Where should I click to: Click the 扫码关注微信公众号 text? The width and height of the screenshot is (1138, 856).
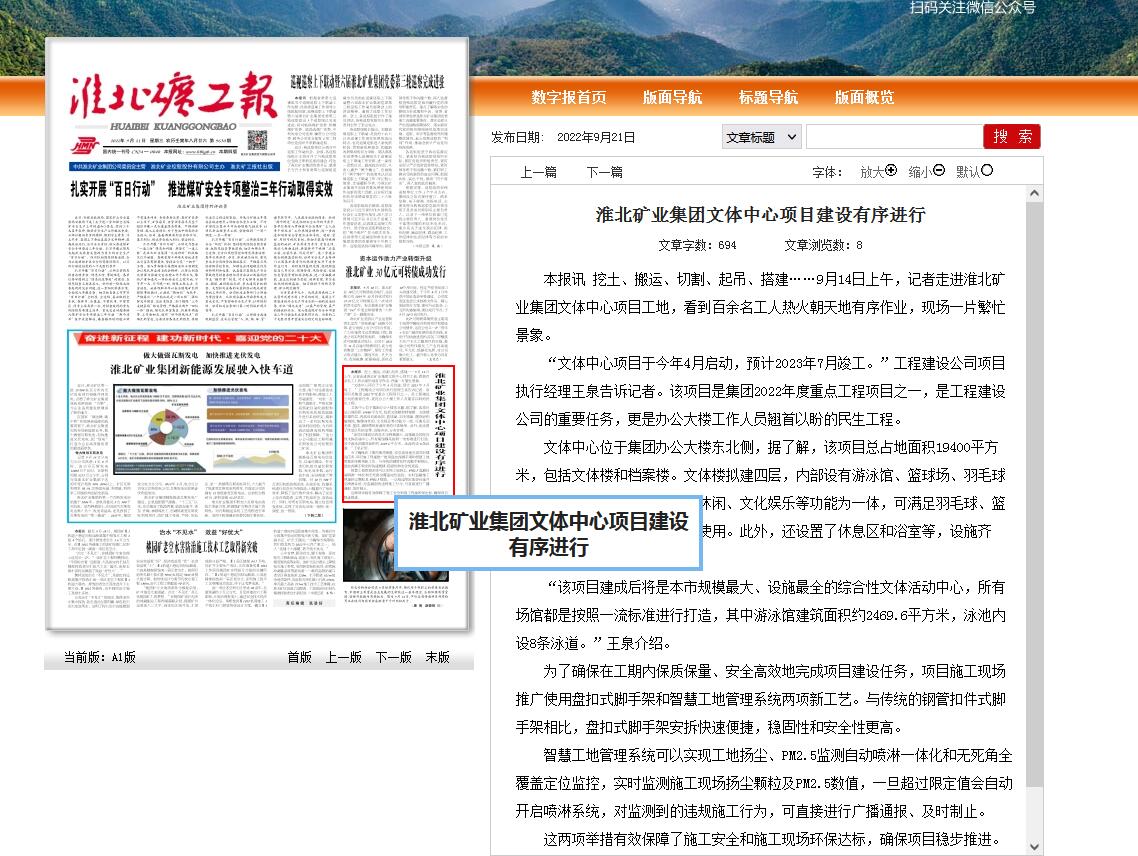coord(973,8)
